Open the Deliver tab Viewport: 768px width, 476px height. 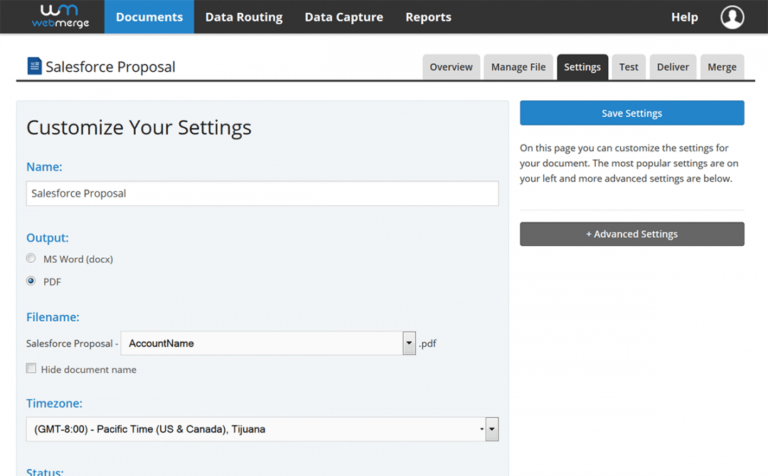(x=672, y=67)
